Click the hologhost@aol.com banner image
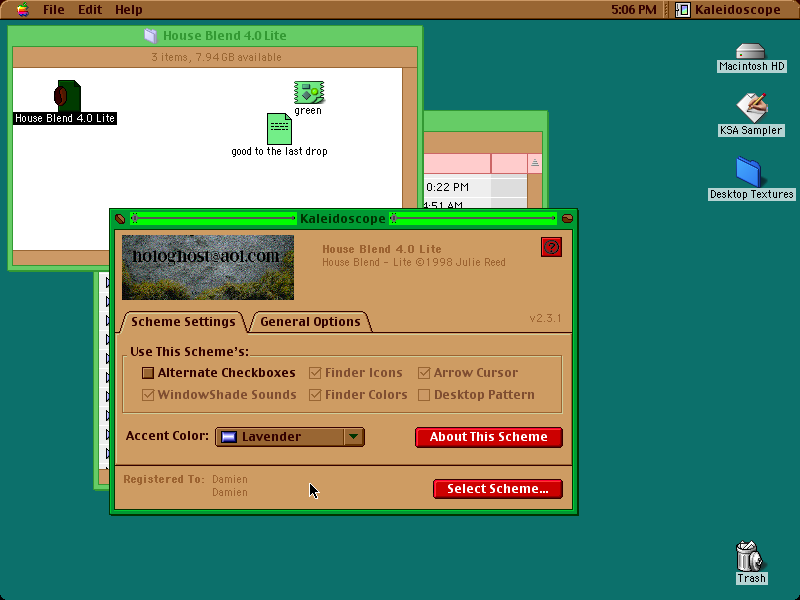Image resolution: width=800 pixels, height=600 pixels. point(208,267)
